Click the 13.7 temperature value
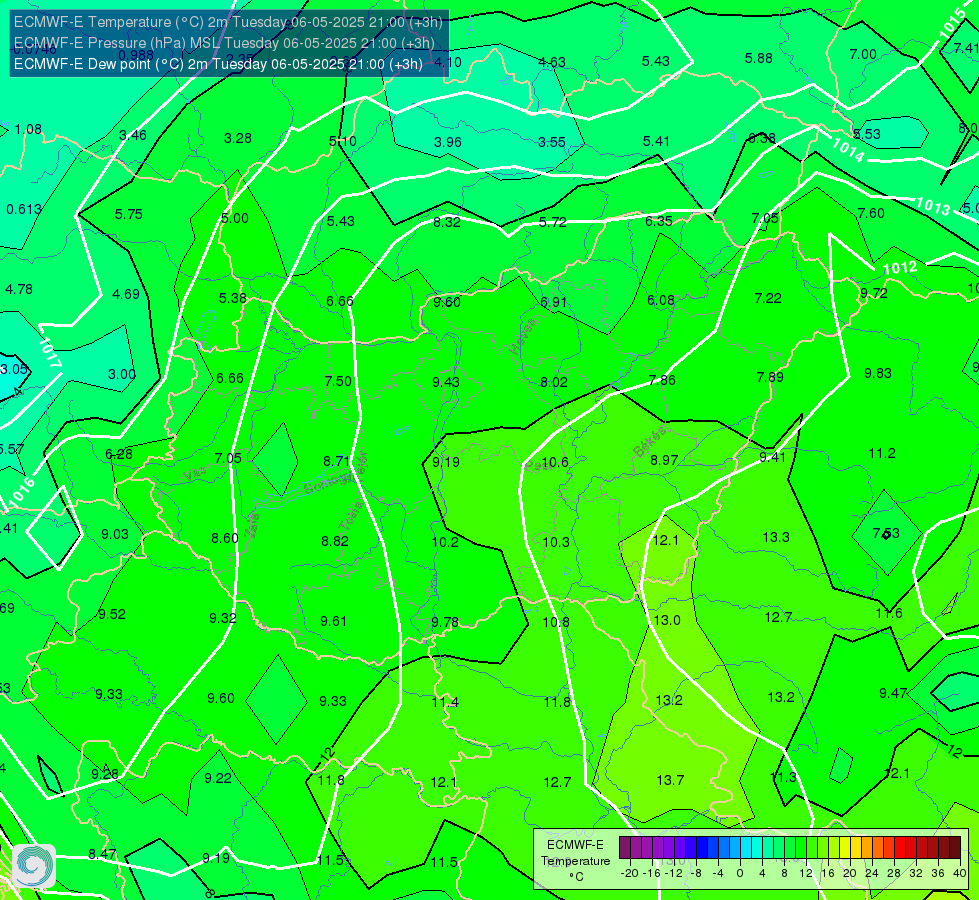The width and height of the screenshot is (979, 900). 670,779
